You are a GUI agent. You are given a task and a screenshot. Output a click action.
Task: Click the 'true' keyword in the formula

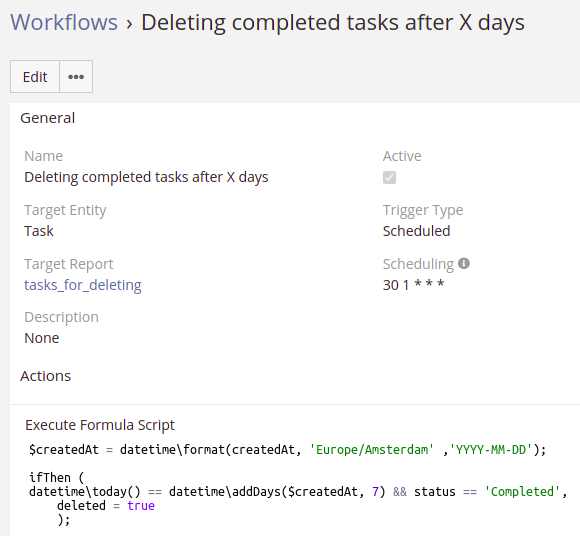[x=141, y=506]
